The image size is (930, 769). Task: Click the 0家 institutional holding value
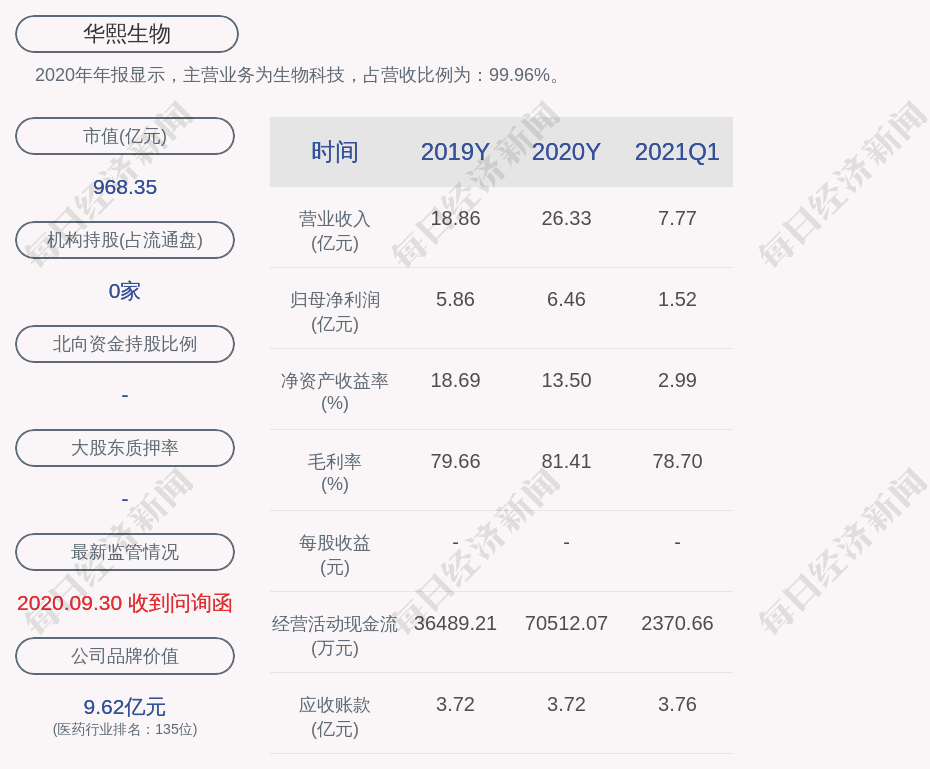click(125, 291)
